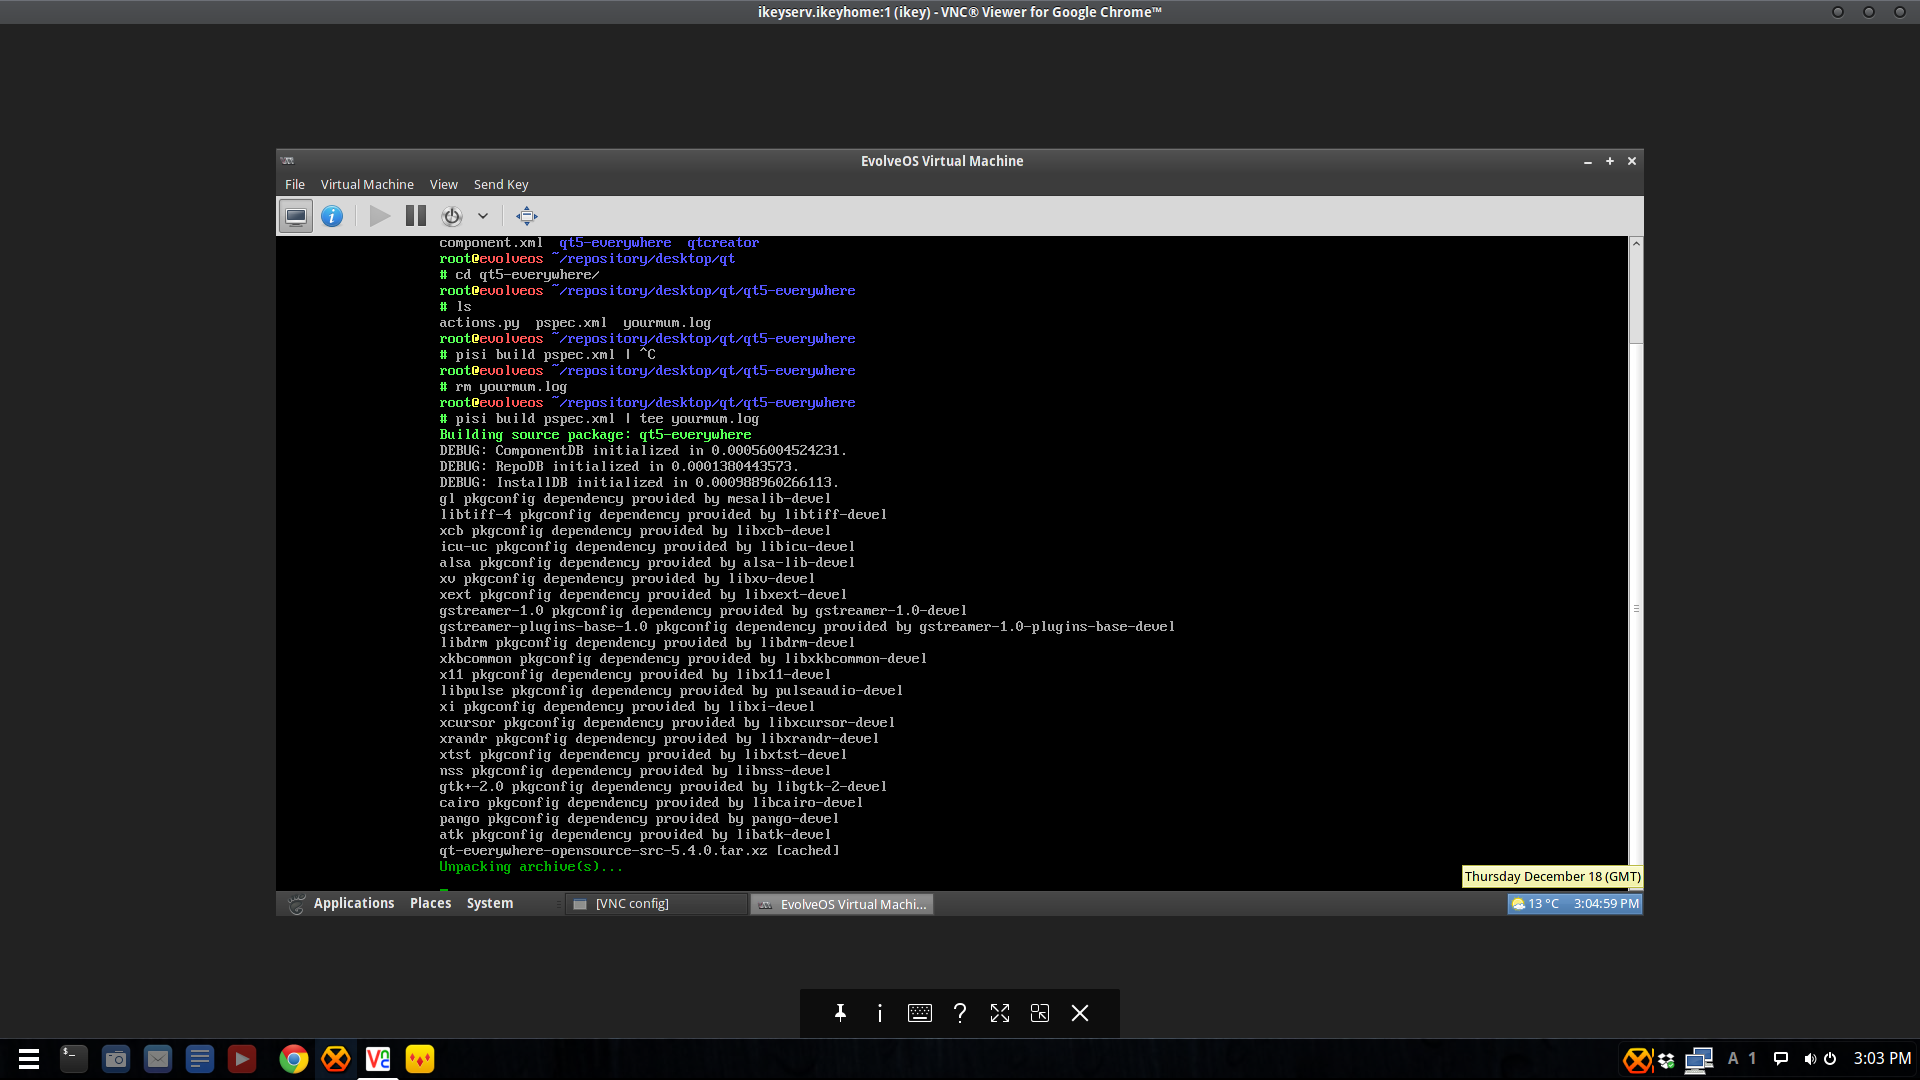Open the hamburger launcher menu

pos(29,1059)
